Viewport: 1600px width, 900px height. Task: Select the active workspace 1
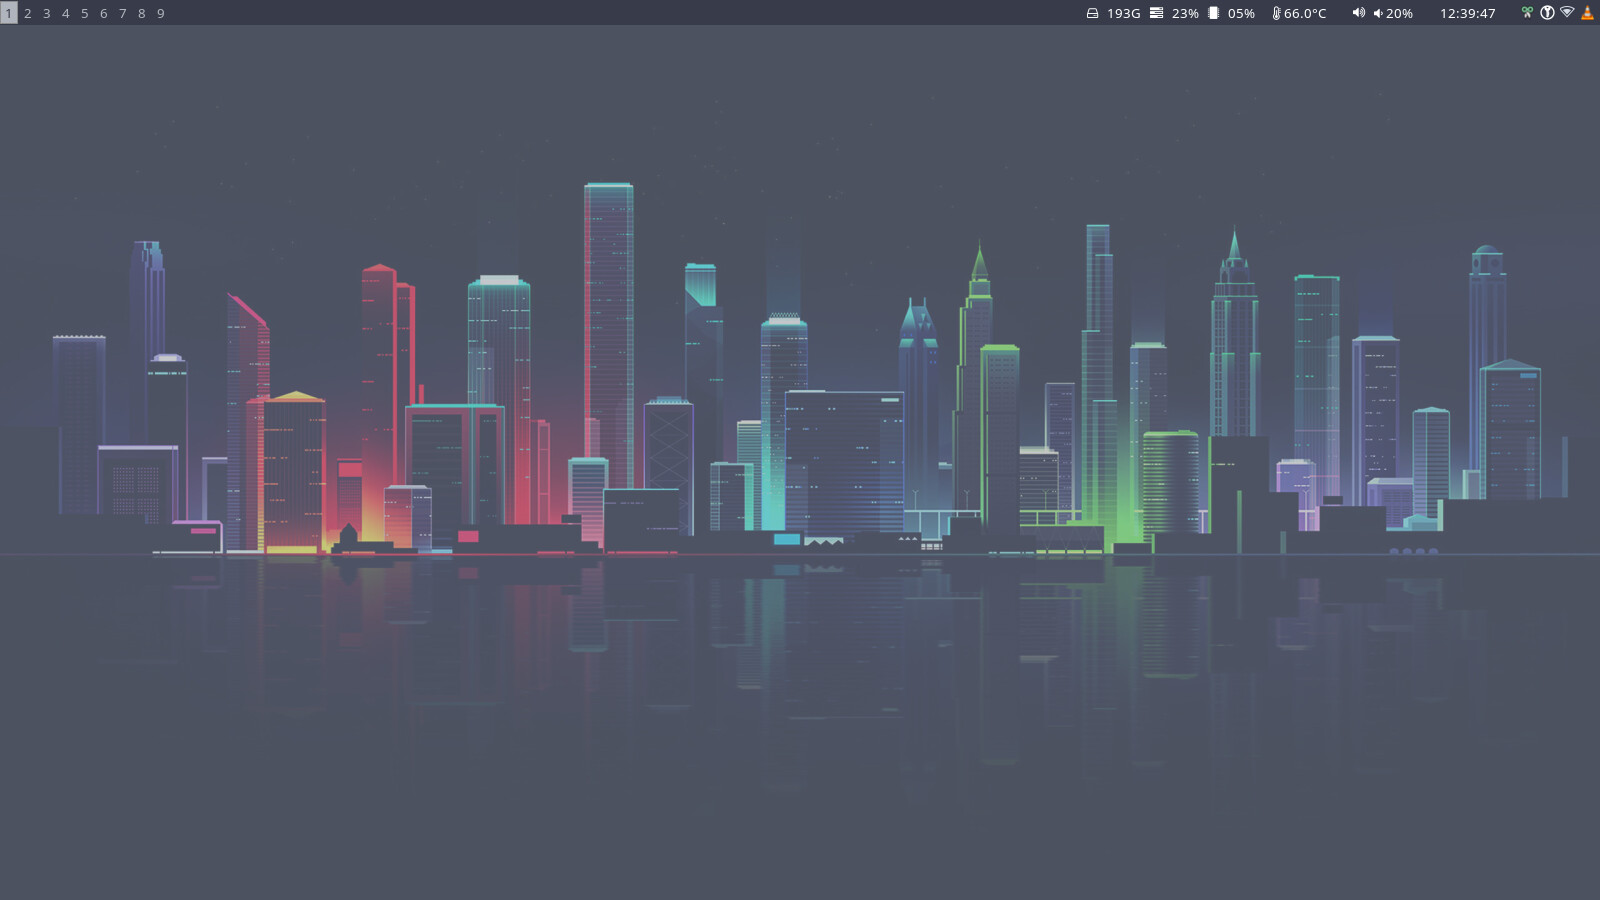pyautogui.click(x=9, y=13)
